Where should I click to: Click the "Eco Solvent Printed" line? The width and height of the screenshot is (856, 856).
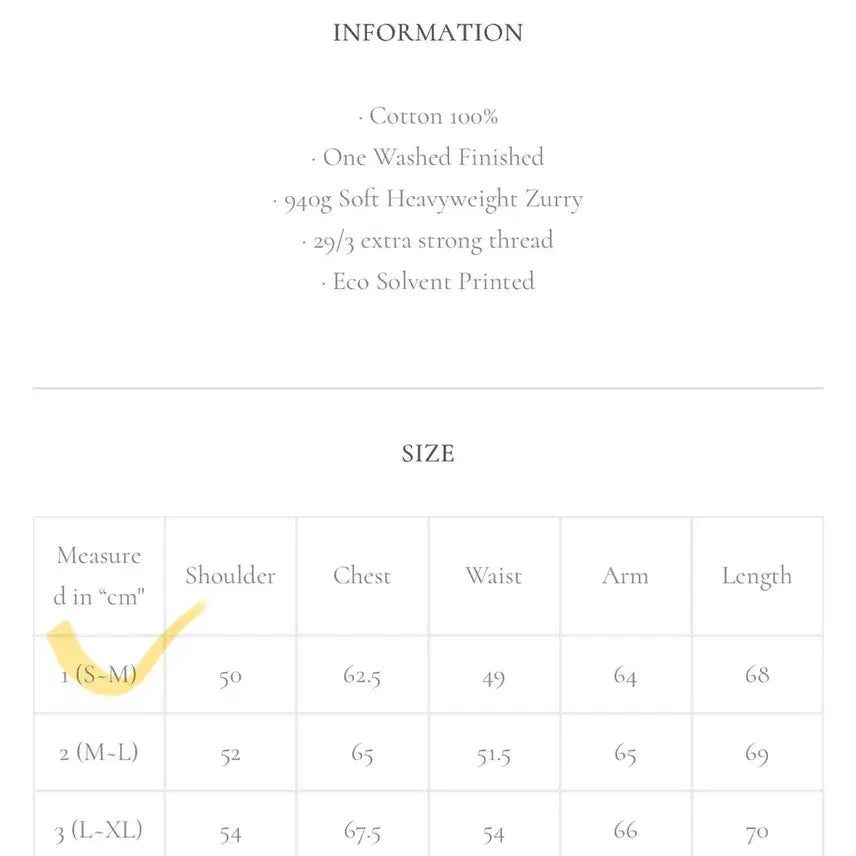pos(428,281)
